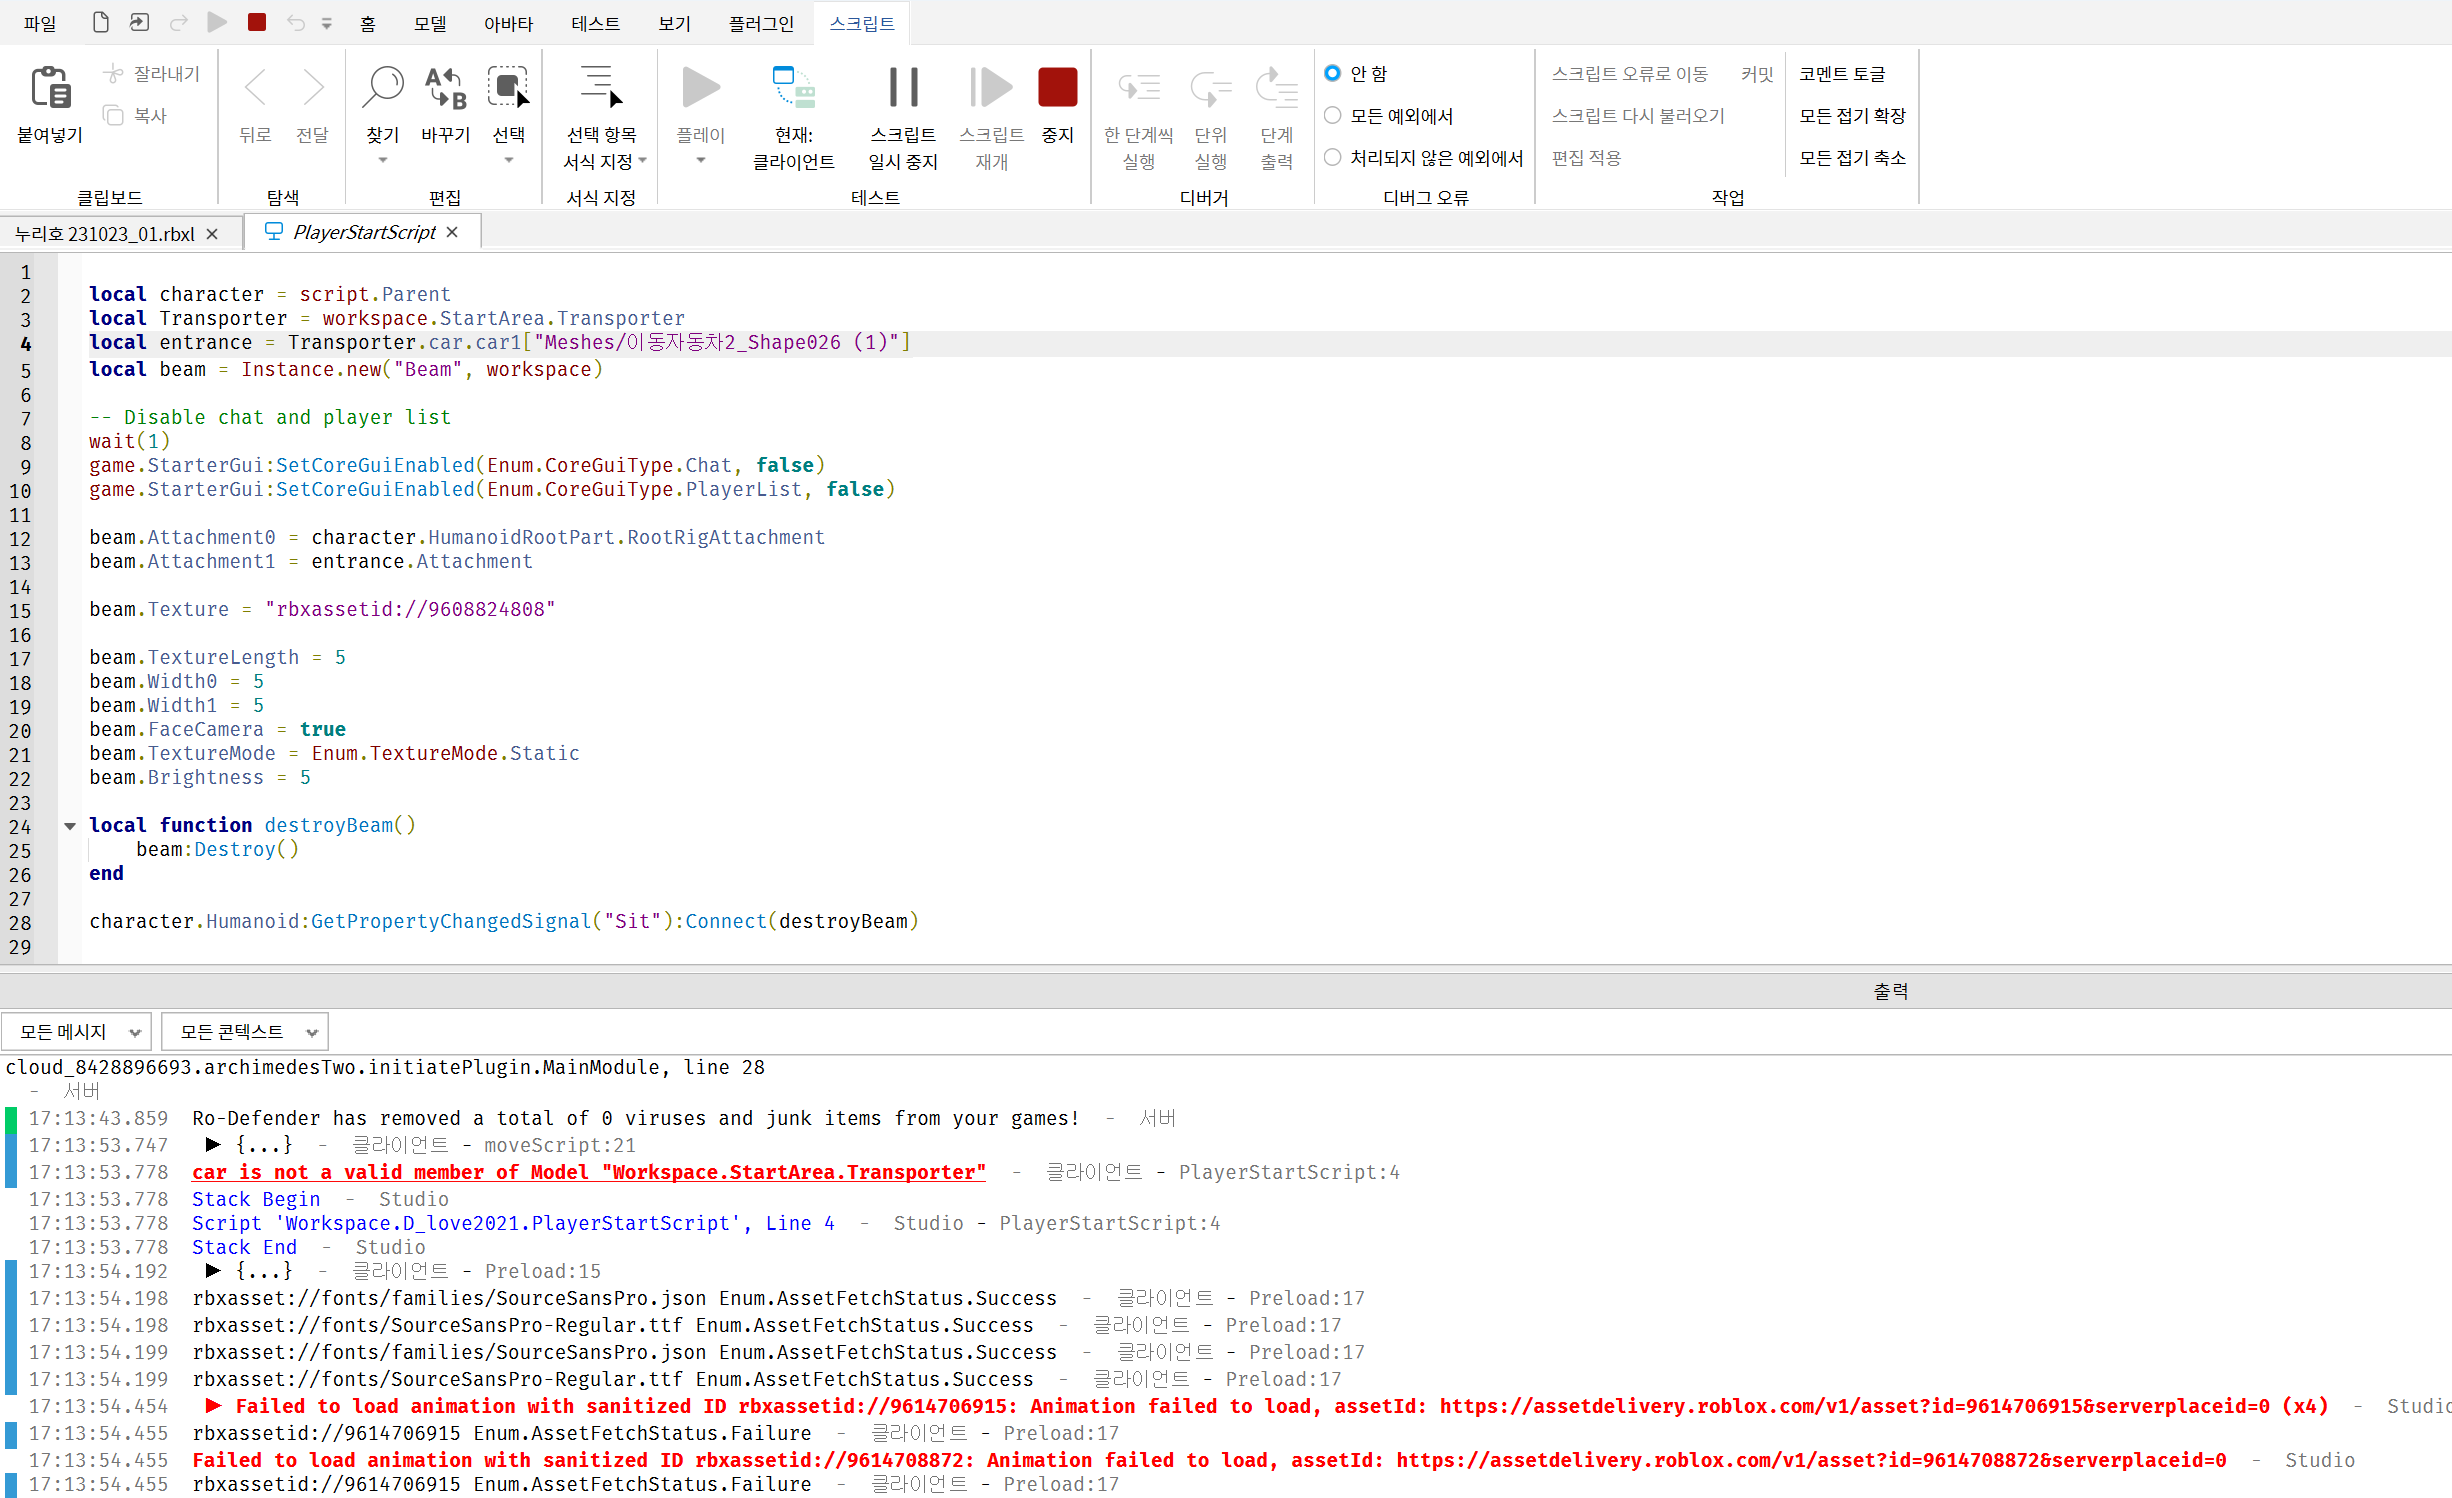Click the redo arrow in quick access bar
This screenshot has width=2452, height=1498.
[x=179, y=22]
